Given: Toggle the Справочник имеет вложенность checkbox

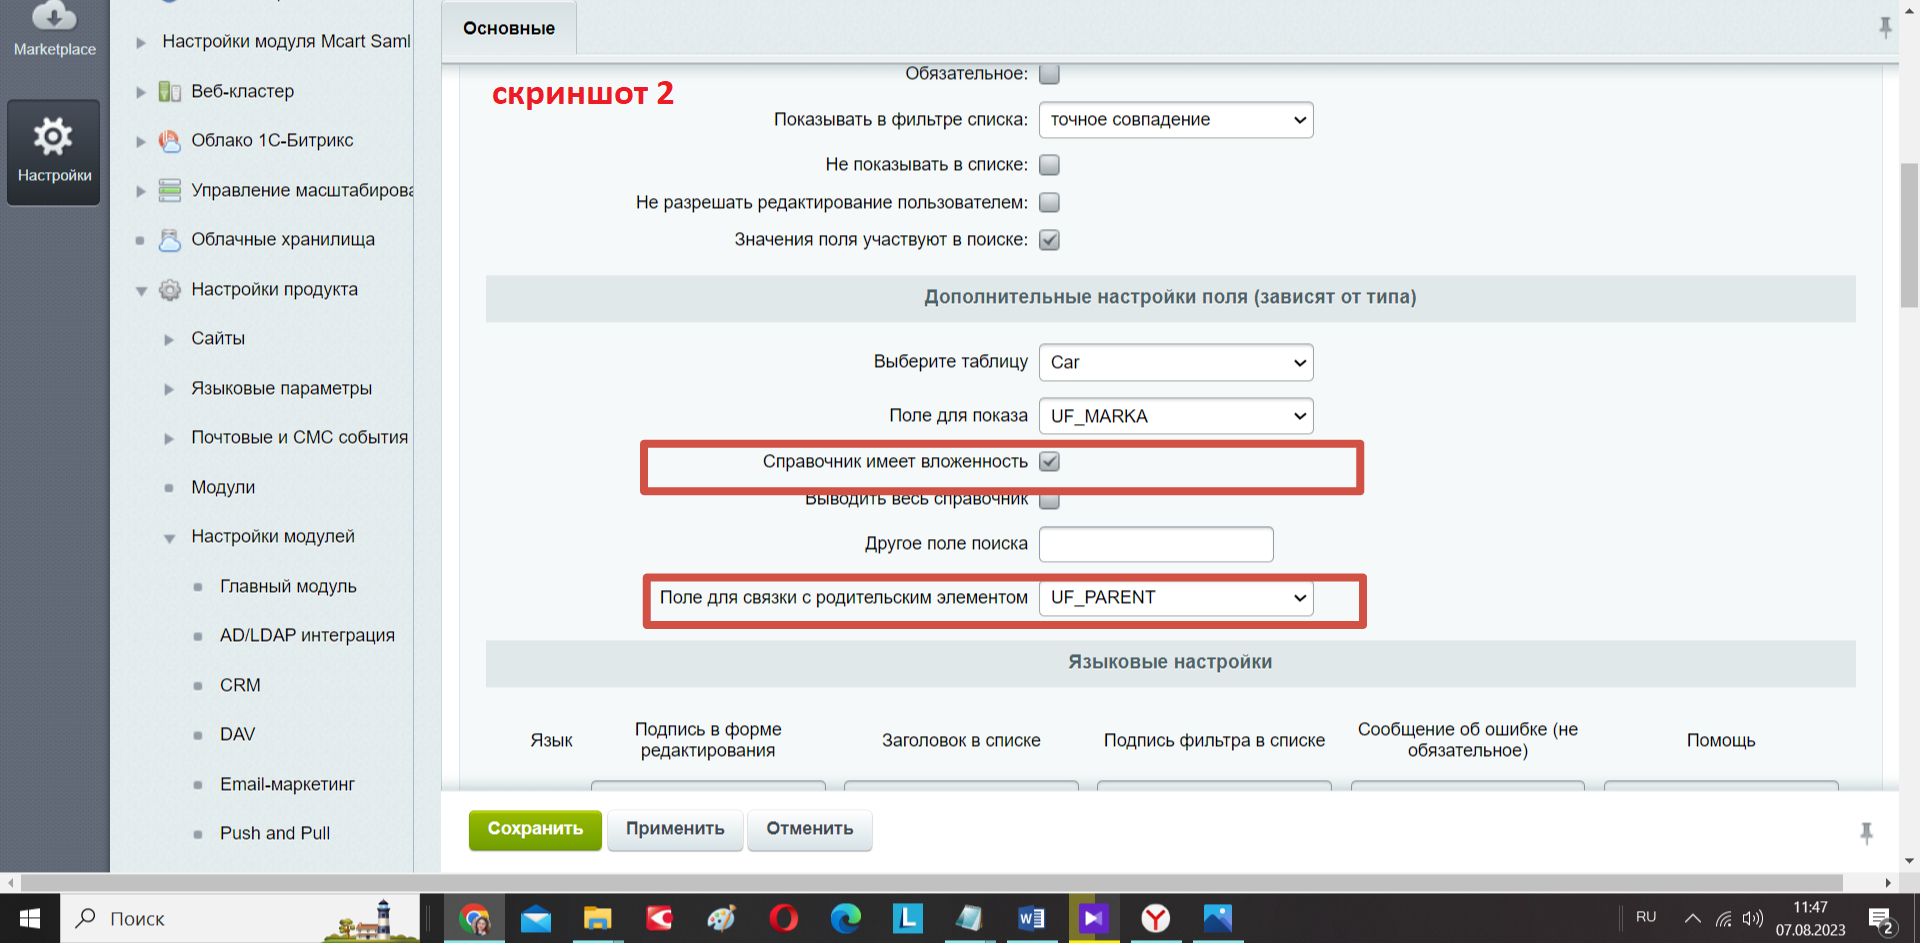Looking at the screenshot, I should pyautogui.click(x=1049, y=462).
